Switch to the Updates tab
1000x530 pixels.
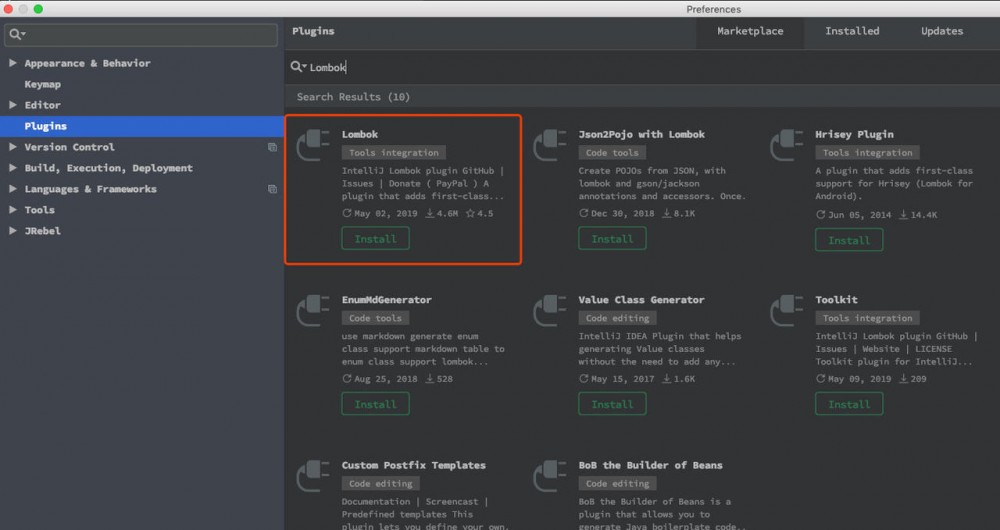point(942,31)
